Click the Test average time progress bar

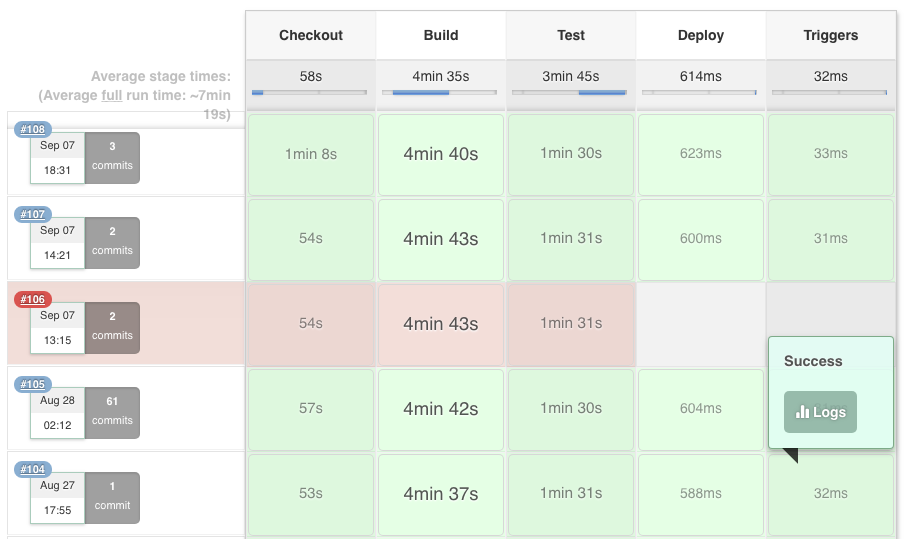point(571,93)
